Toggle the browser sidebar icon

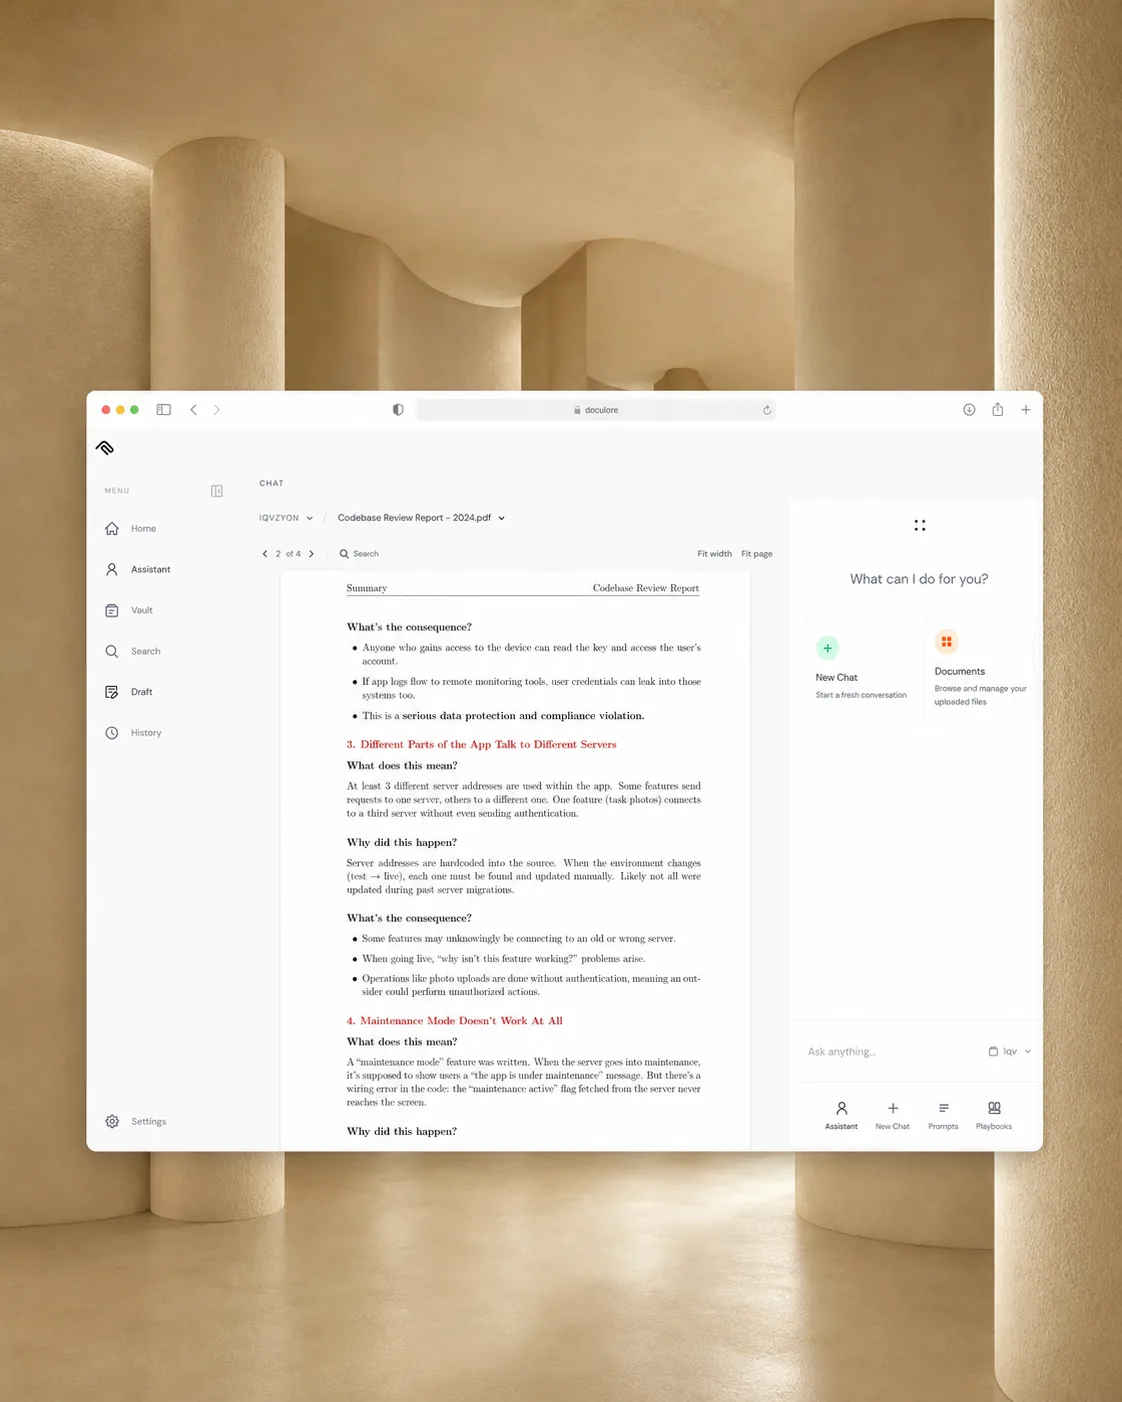click(x=164, y=410)
